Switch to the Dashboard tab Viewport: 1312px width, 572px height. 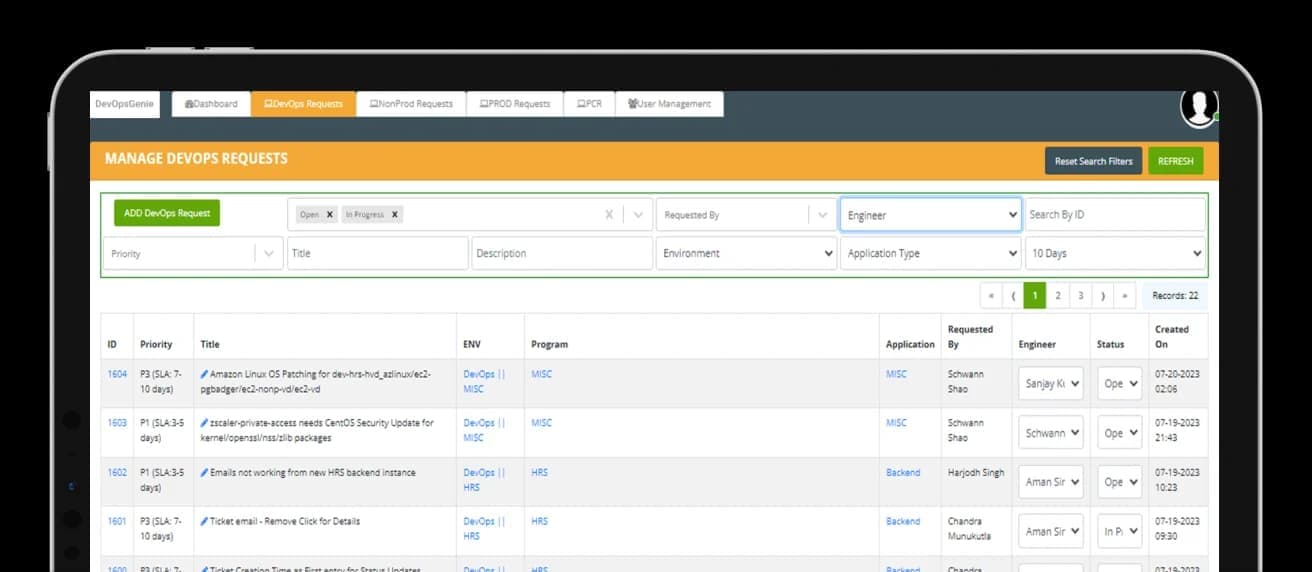(x=211, y=104)
